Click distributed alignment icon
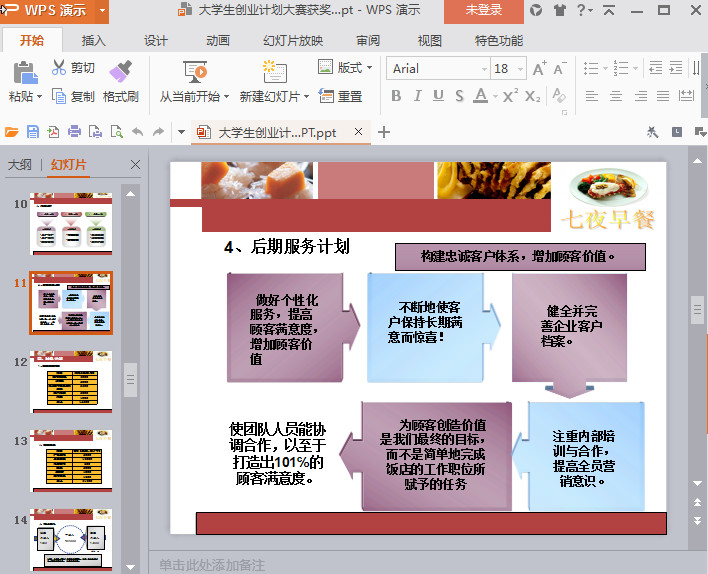The image size is (708, 574). click(x=686, y=95)
